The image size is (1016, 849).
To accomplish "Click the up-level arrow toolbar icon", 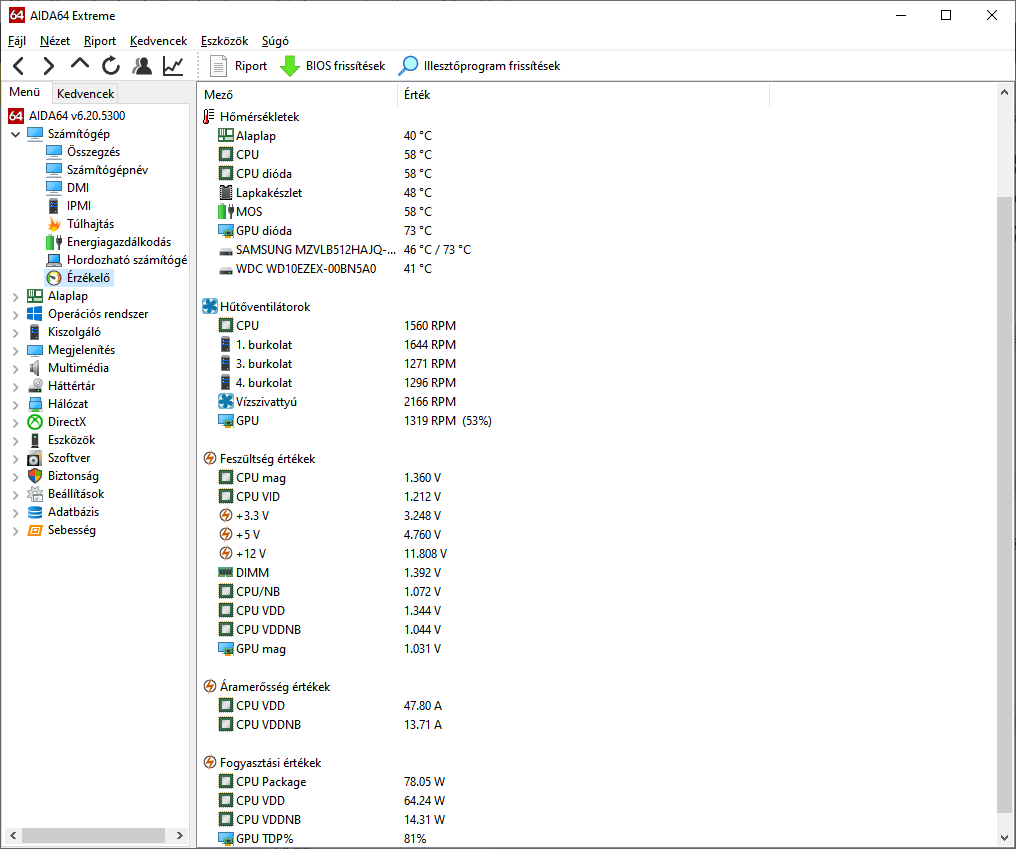I will tap(80, 64).
